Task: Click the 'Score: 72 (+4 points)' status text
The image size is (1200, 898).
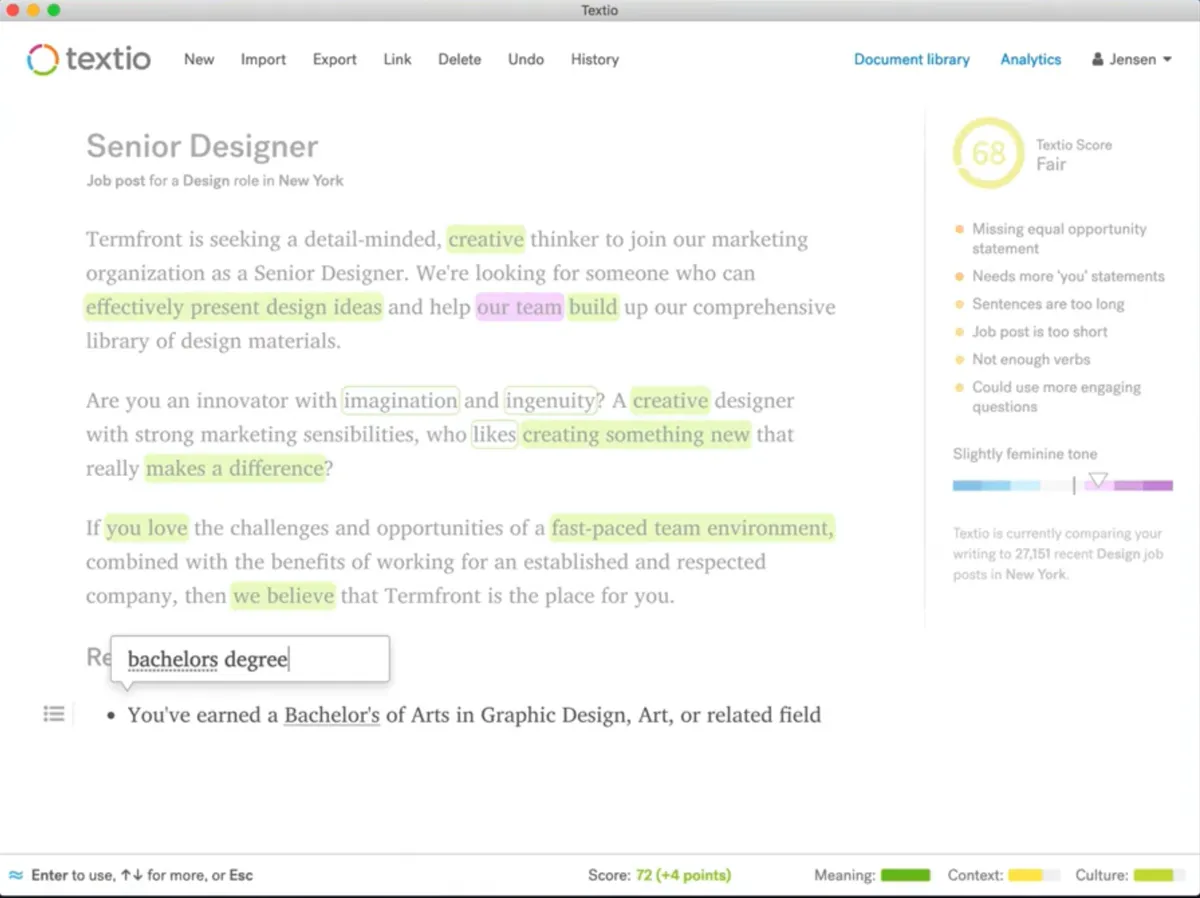Action: 659,875
